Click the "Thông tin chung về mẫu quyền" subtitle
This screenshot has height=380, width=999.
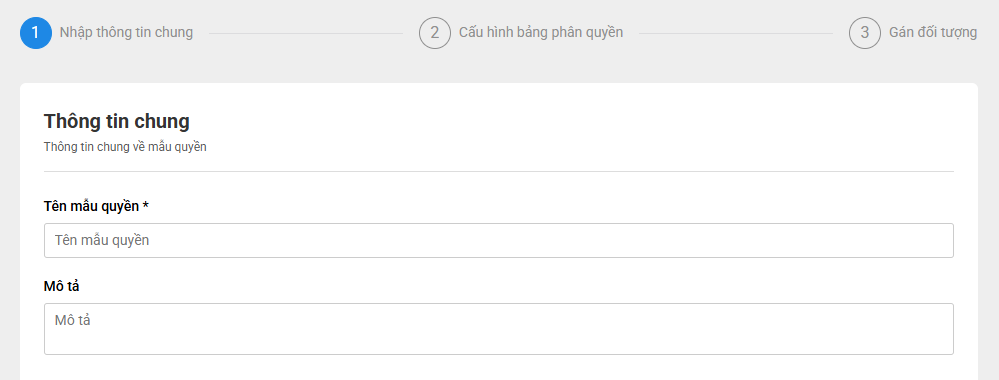coord(125,147)
